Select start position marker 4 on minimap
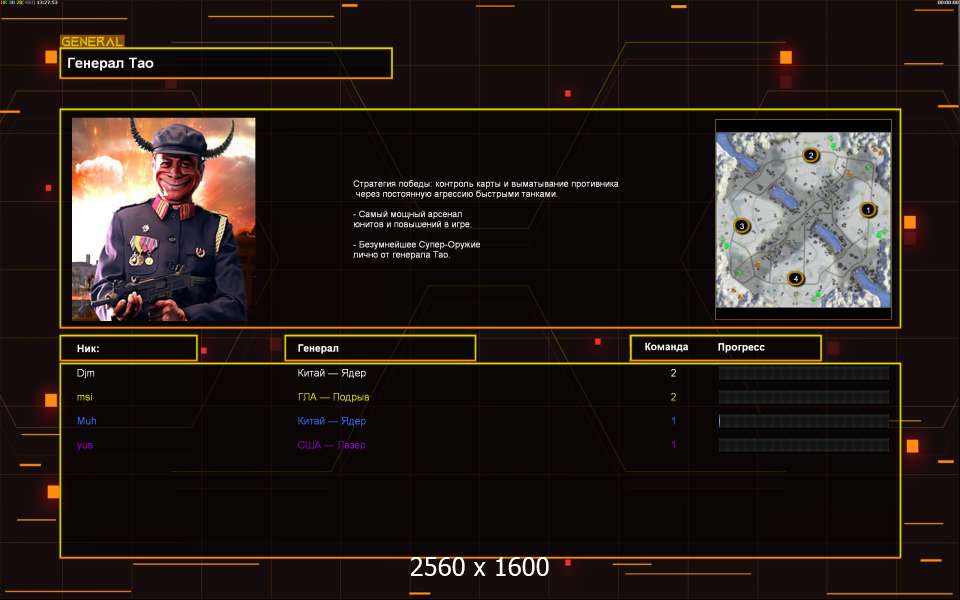The image size is (960, 600). tap(795, 279)
